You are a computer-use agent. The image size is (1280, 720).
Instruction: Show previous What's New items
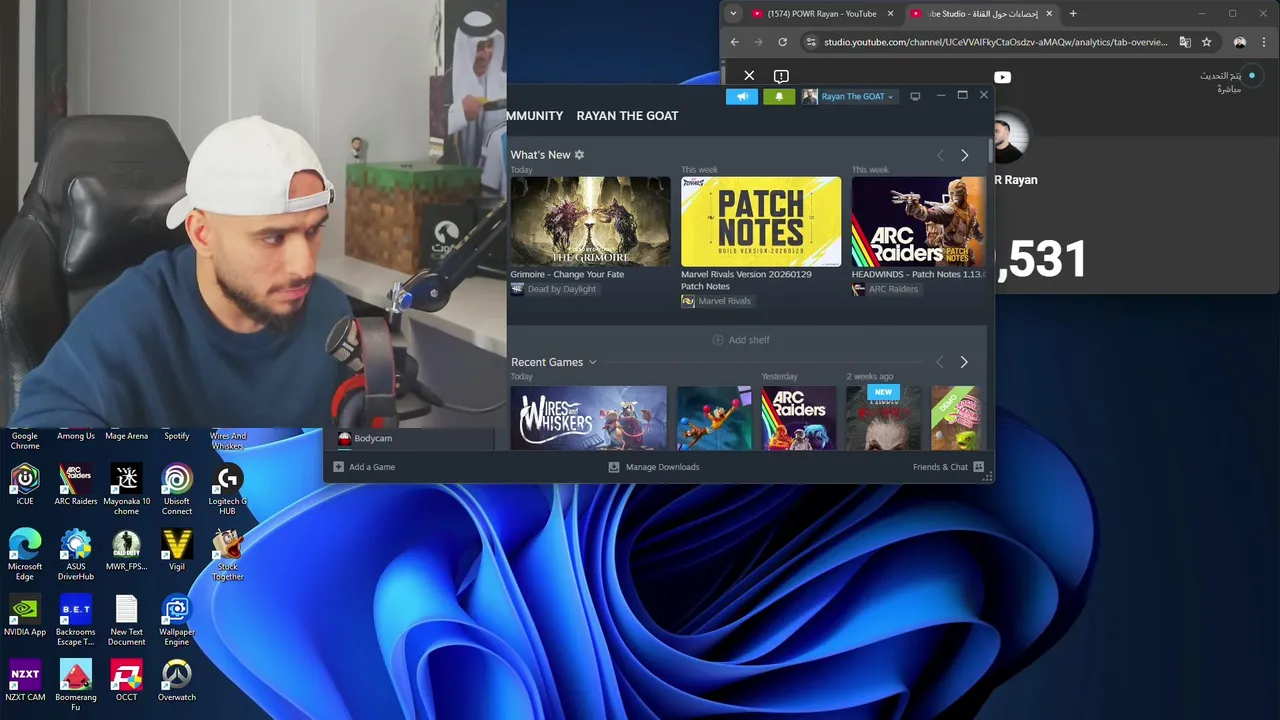coord(940,156)
